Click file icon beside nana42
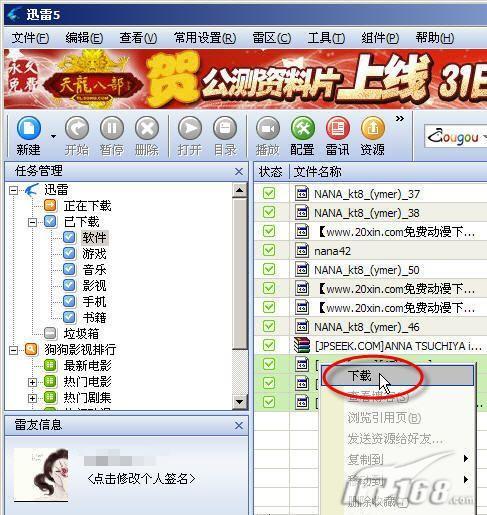487x515 pixels. click(302, 250)
